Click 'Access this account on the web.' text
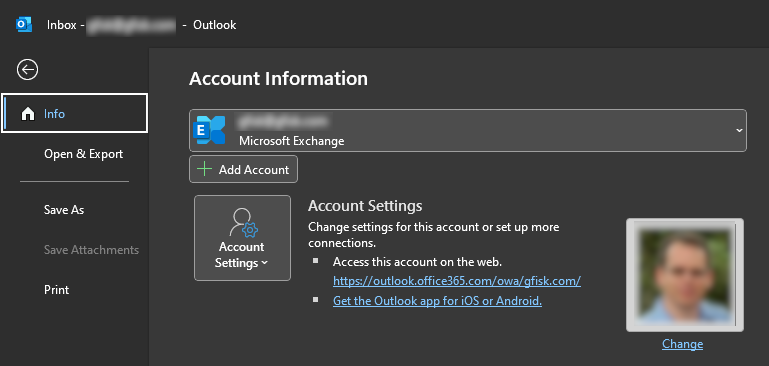This screenshot has width=769, height=366. [x=417, y=262]
